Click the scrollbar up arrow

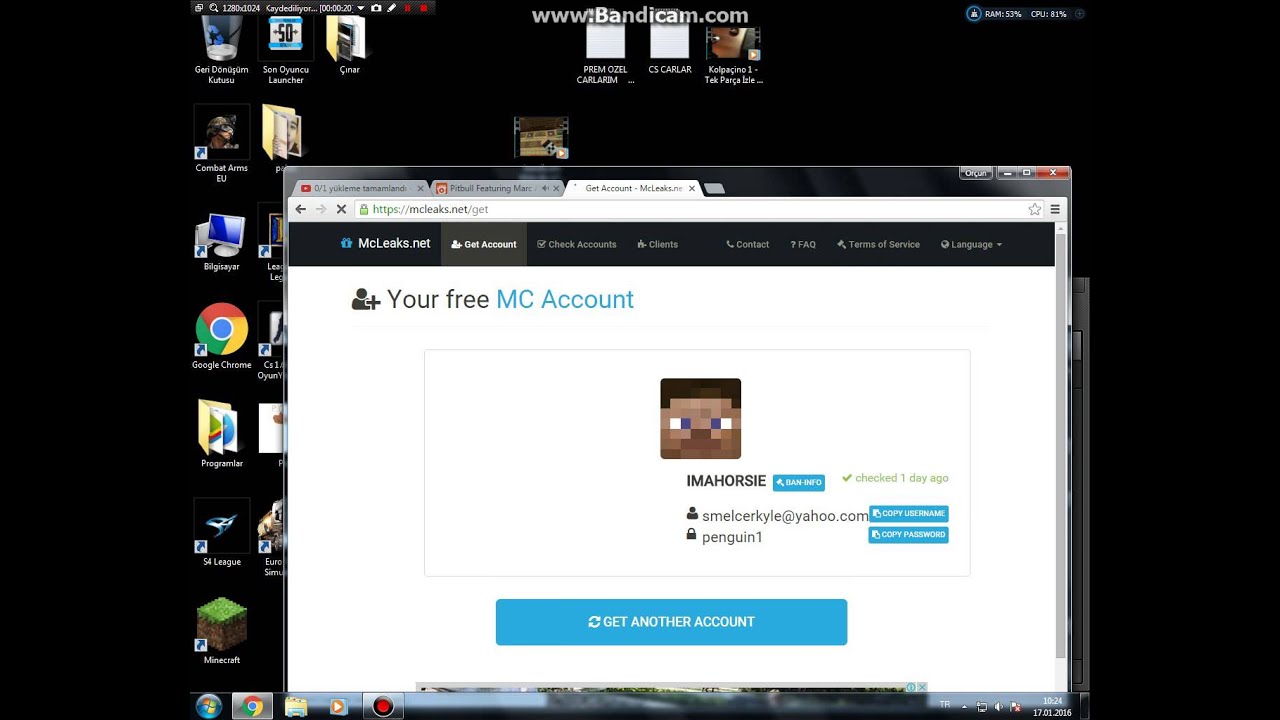(x=1060, y=229)
